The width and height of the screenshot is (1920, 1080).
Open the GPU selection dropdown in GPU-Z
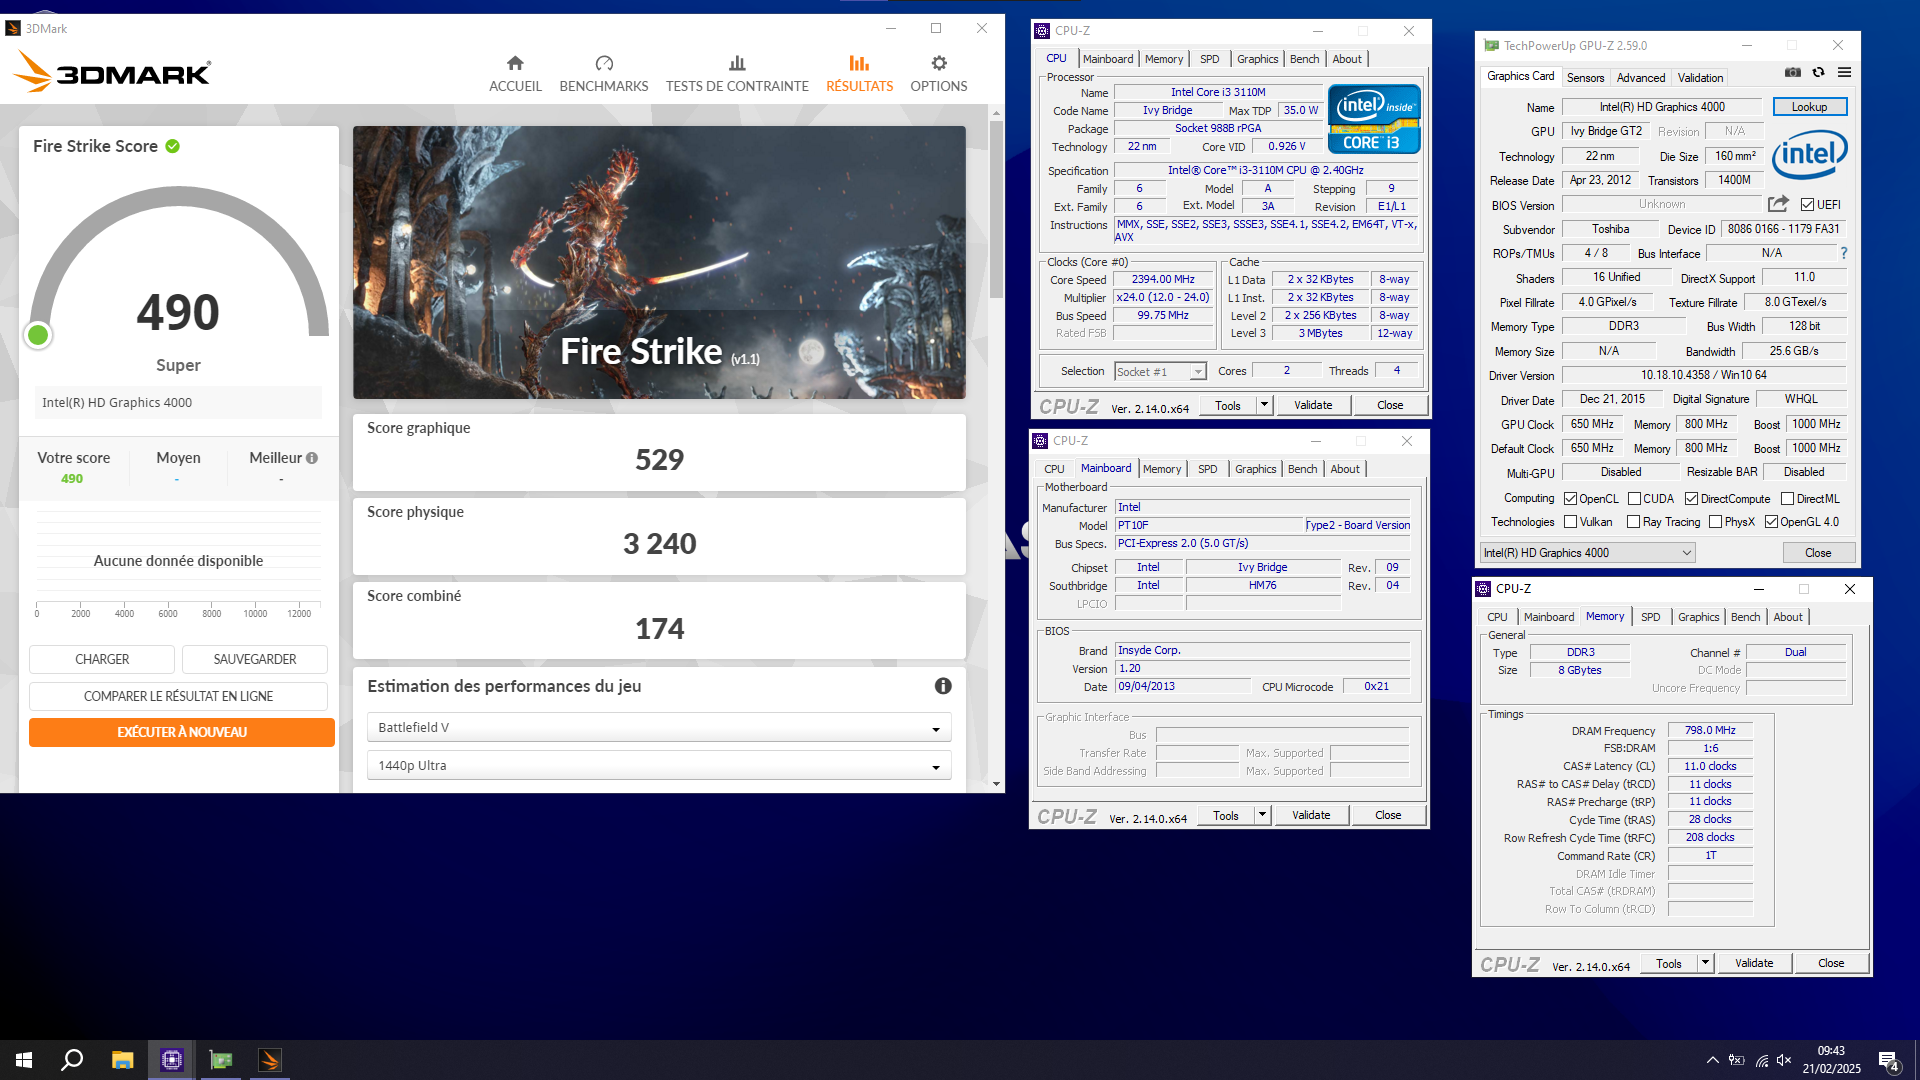tap(1587, 553)
